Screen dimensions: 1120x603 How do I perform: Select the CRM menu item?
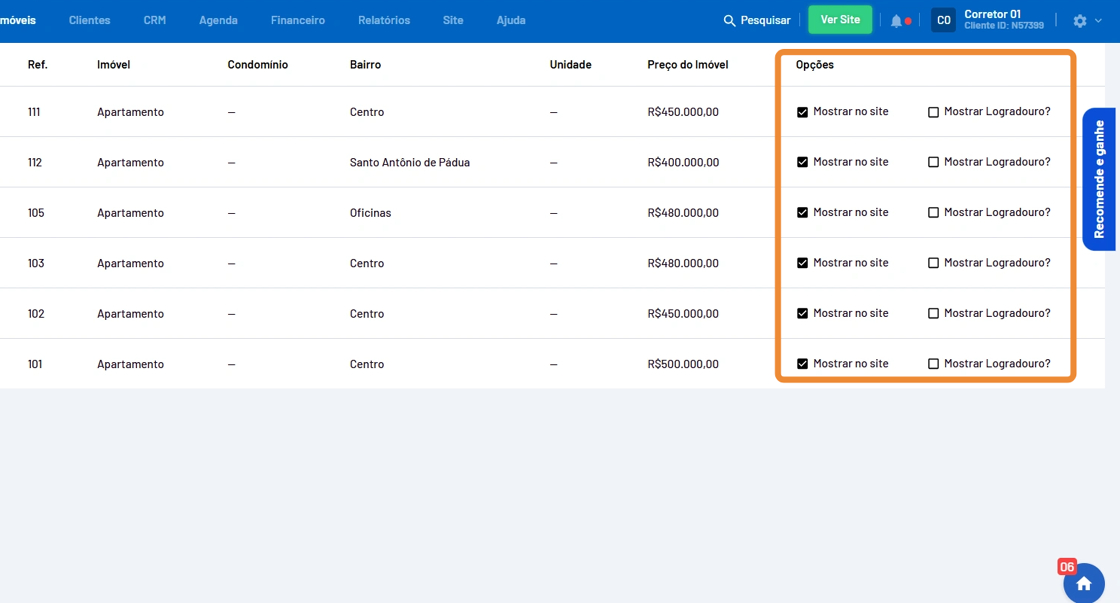[x=154, y=20]
